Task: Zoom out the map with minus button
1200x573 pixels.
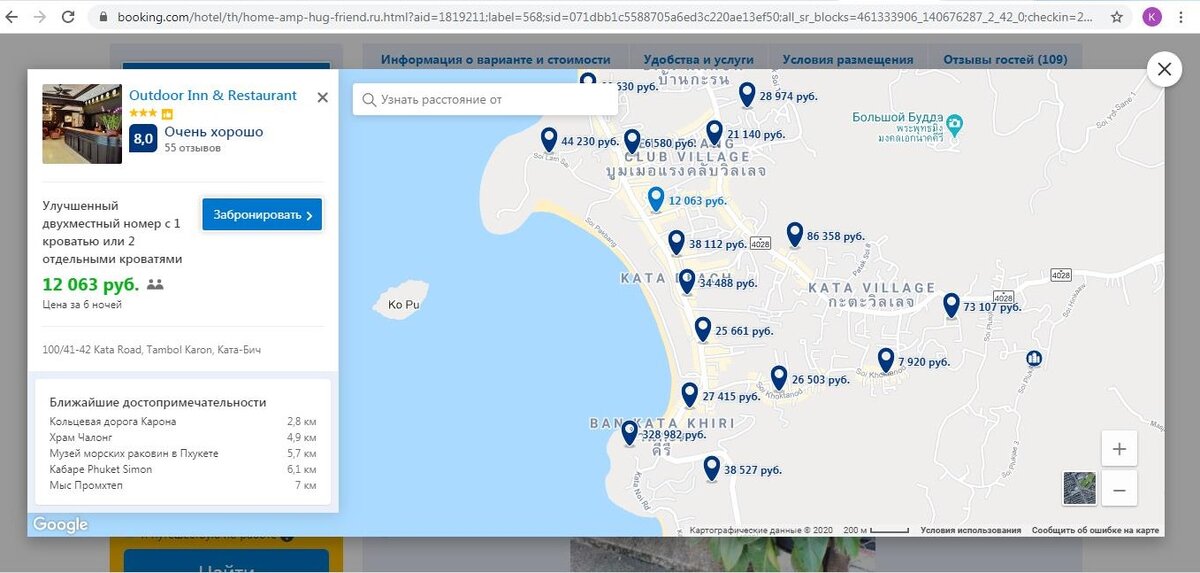Action: click(1119, 490)
